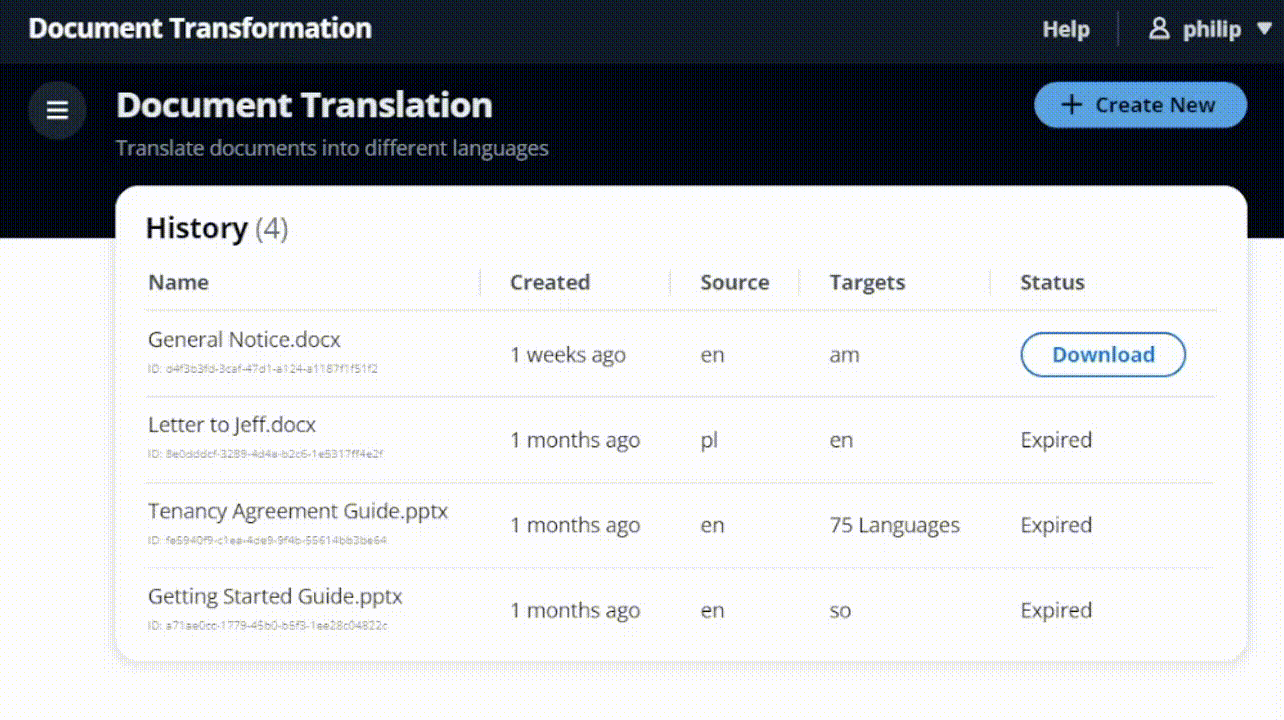Open the hamburger navigation menu
Viewport: 1284px width, 720px height.
57,110
